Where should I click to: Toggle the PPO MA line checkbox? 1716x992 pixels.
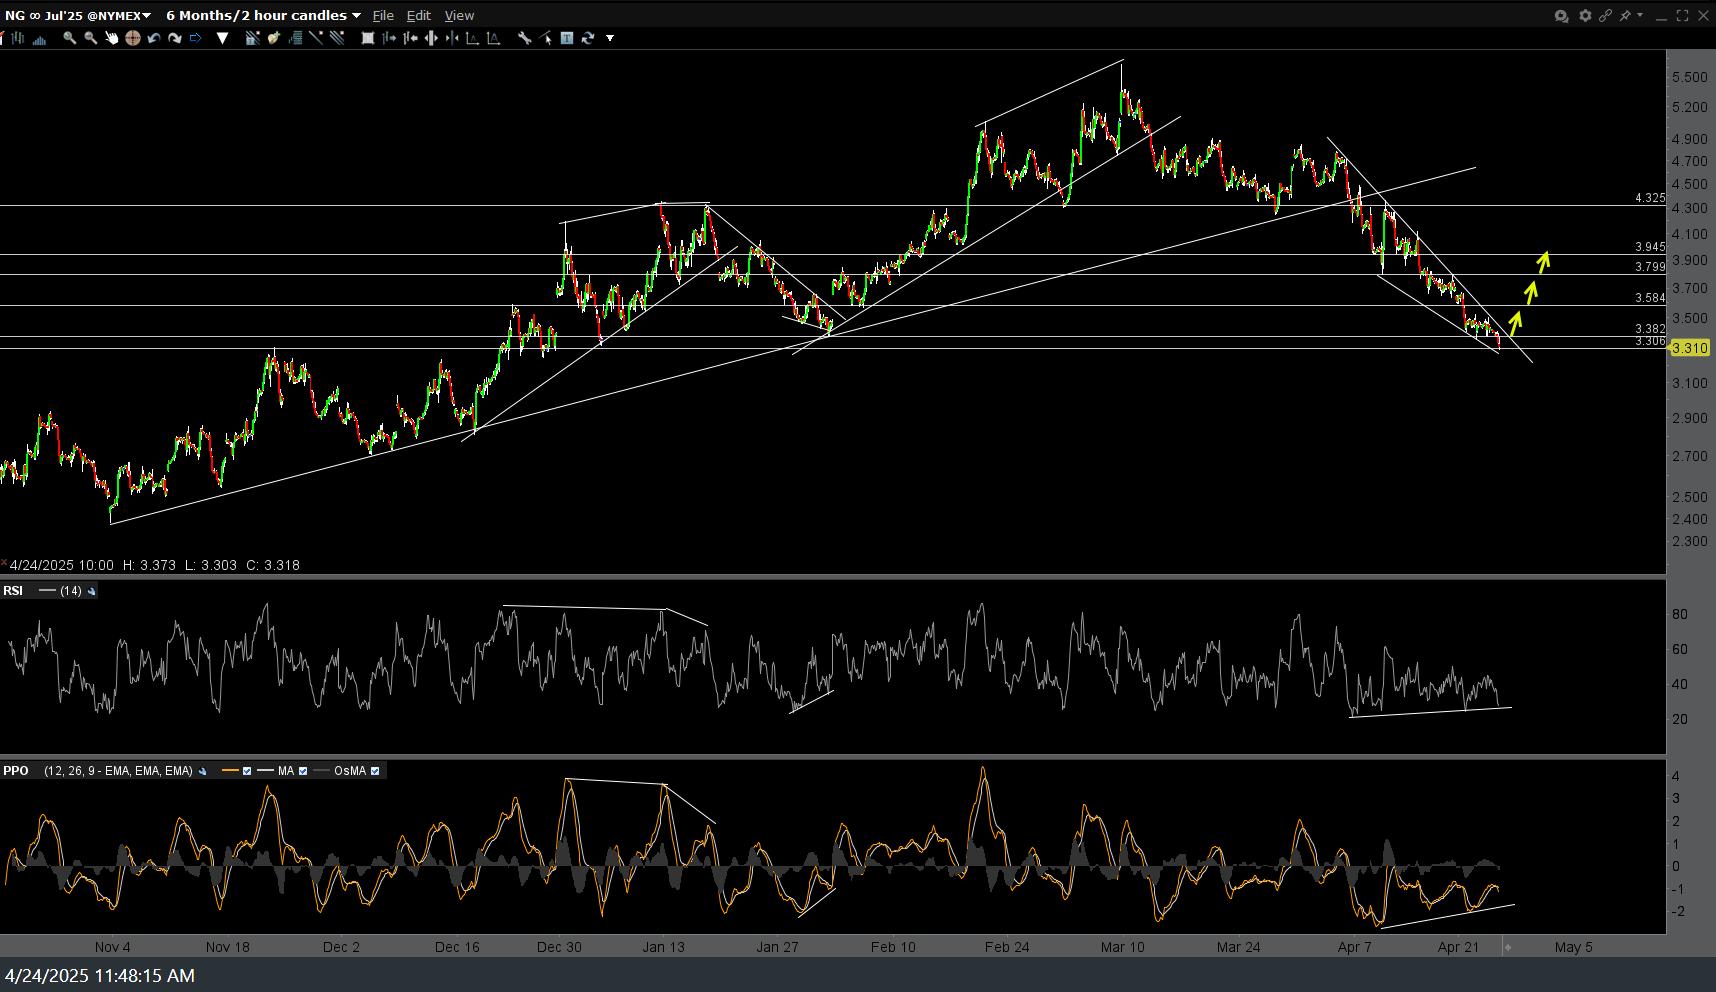pyautogui.click(x=303, y=771)
